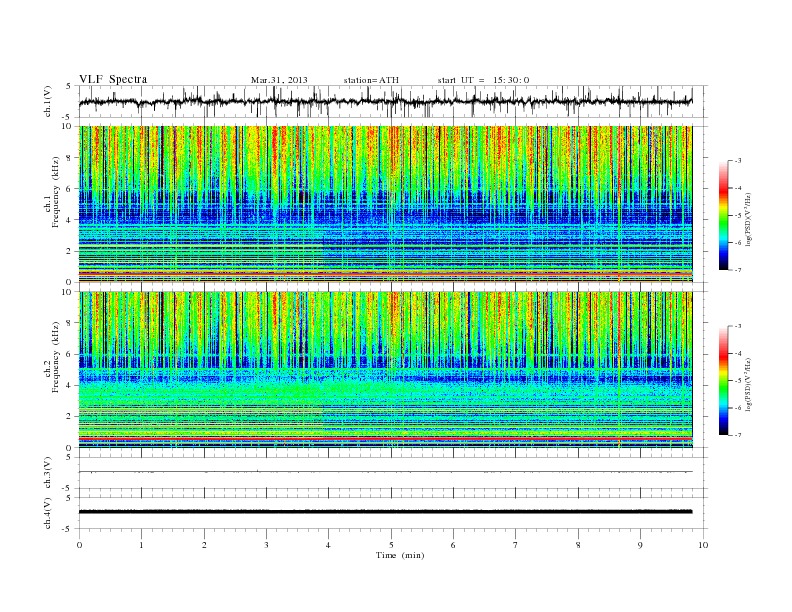Click time axis tick label "9"
Viewport: 792px width, 612px height.
pos(640,545)
